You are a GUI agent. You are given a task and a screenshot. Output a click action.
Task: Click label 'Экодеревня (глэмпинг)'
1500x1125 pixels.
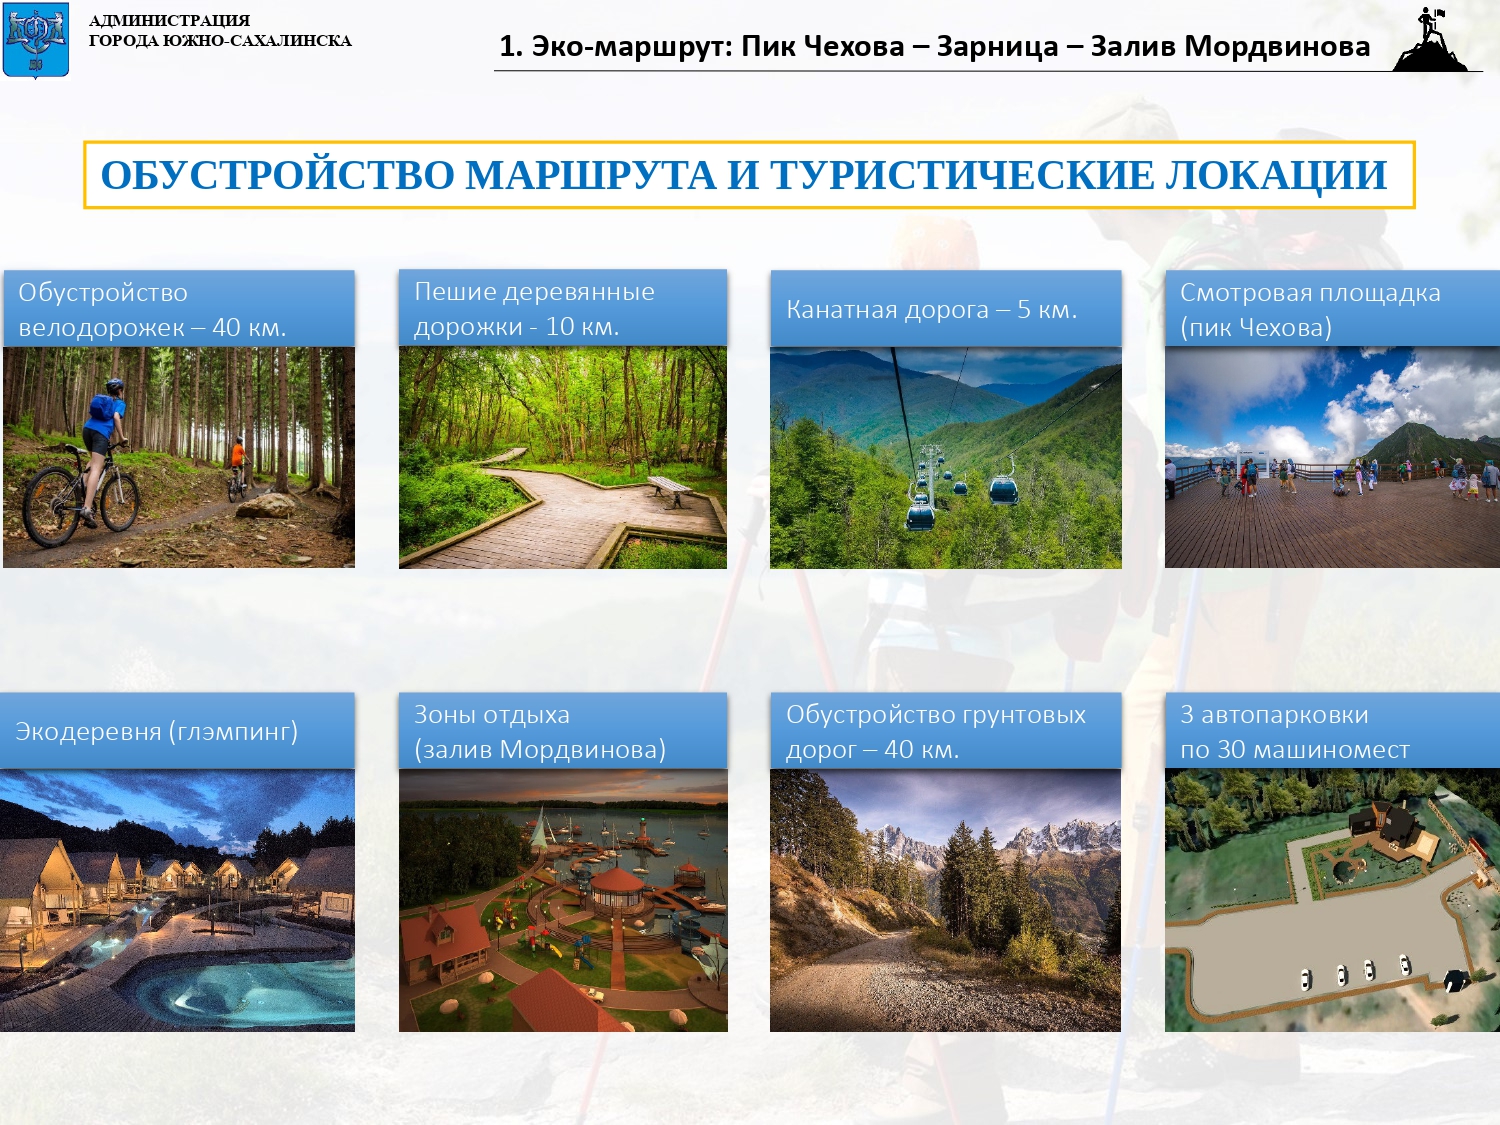pos(177,731)
